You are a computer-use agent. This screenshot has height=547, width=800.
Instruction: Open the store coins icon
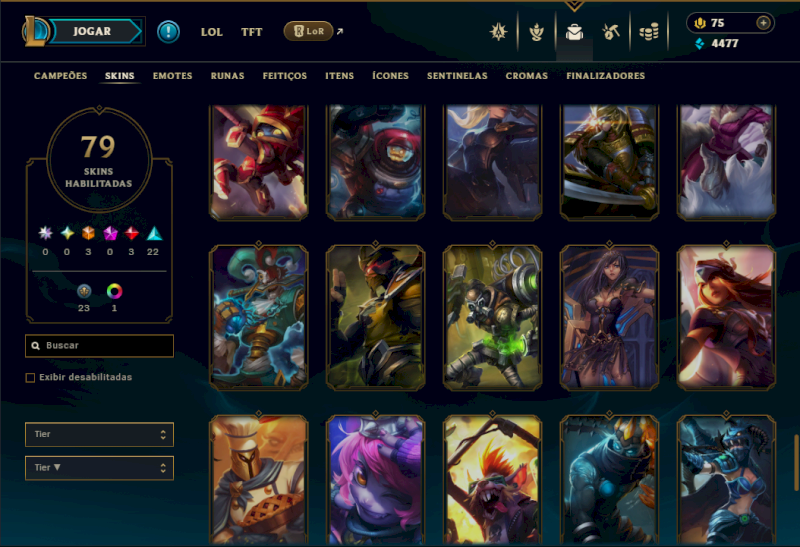tap(648, 33)
